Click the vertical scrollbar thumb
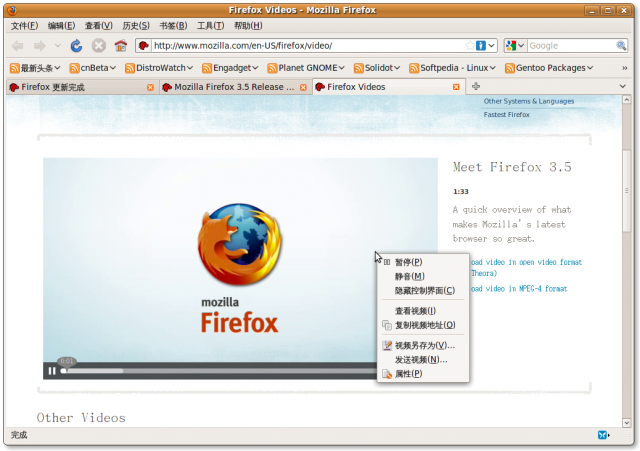Image resolution: width=640 pixels, height=451 pixels. (627, 191)
